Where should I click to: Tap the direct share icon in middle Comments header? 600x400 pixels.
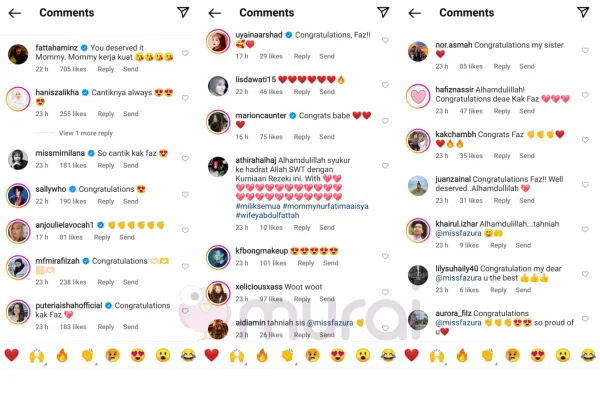(x=383, y=12)
